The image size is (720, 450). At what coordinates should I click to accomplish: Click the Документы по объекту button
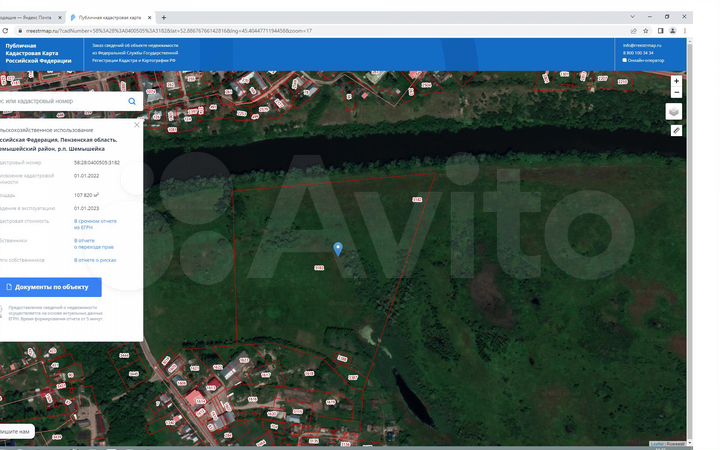(50, 287)
